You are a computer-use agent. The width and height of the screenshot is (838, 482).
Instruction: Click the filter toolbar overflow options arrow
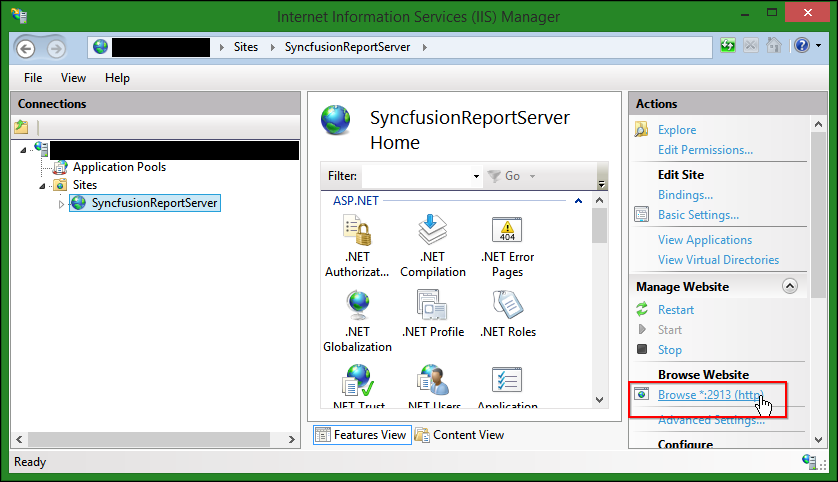[x=601, y=184]
